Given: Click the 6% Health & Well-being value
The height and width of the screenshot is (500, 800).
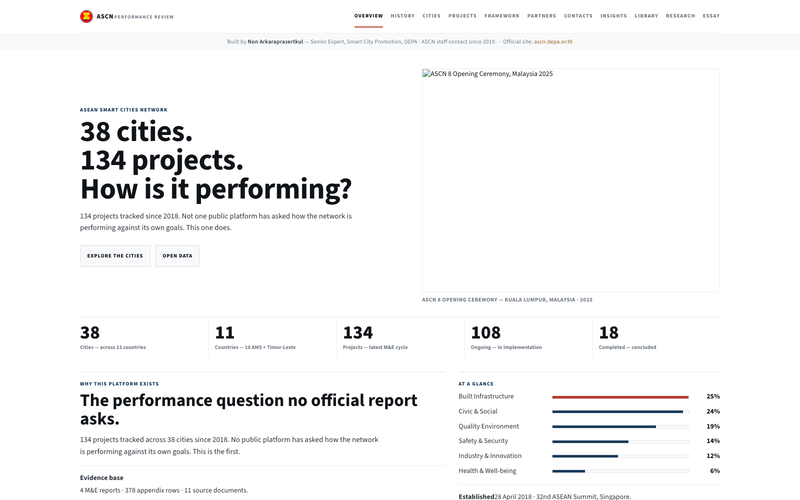Looking at the screenshot, I should [715, 470].
